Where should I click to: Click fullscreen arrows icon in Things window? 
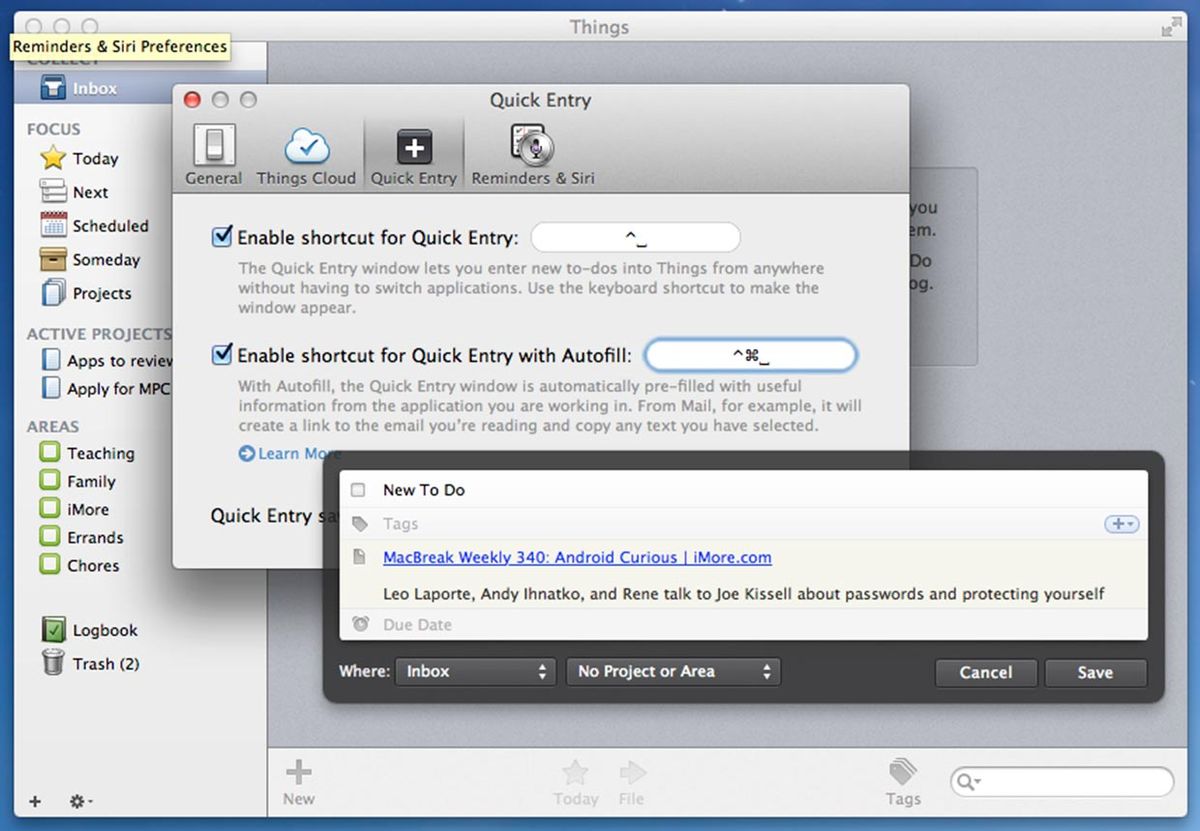(x=1171, y=27)
